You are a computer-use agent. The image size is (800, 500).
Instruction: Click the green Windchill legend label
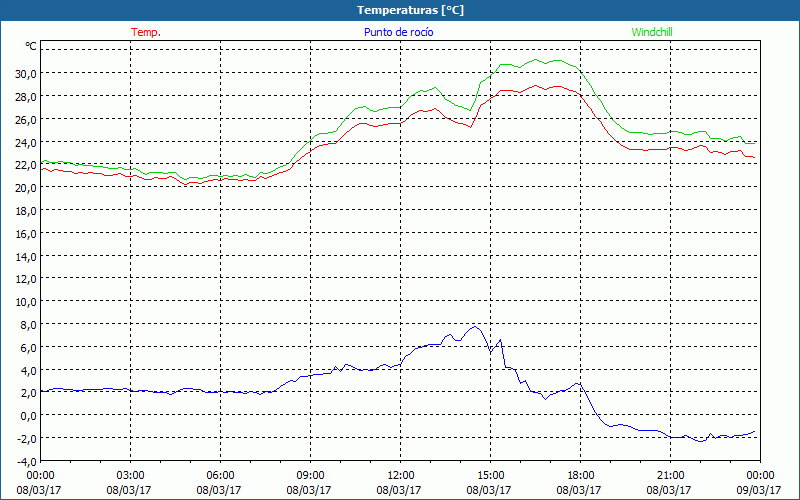click(x=652, y=32)
